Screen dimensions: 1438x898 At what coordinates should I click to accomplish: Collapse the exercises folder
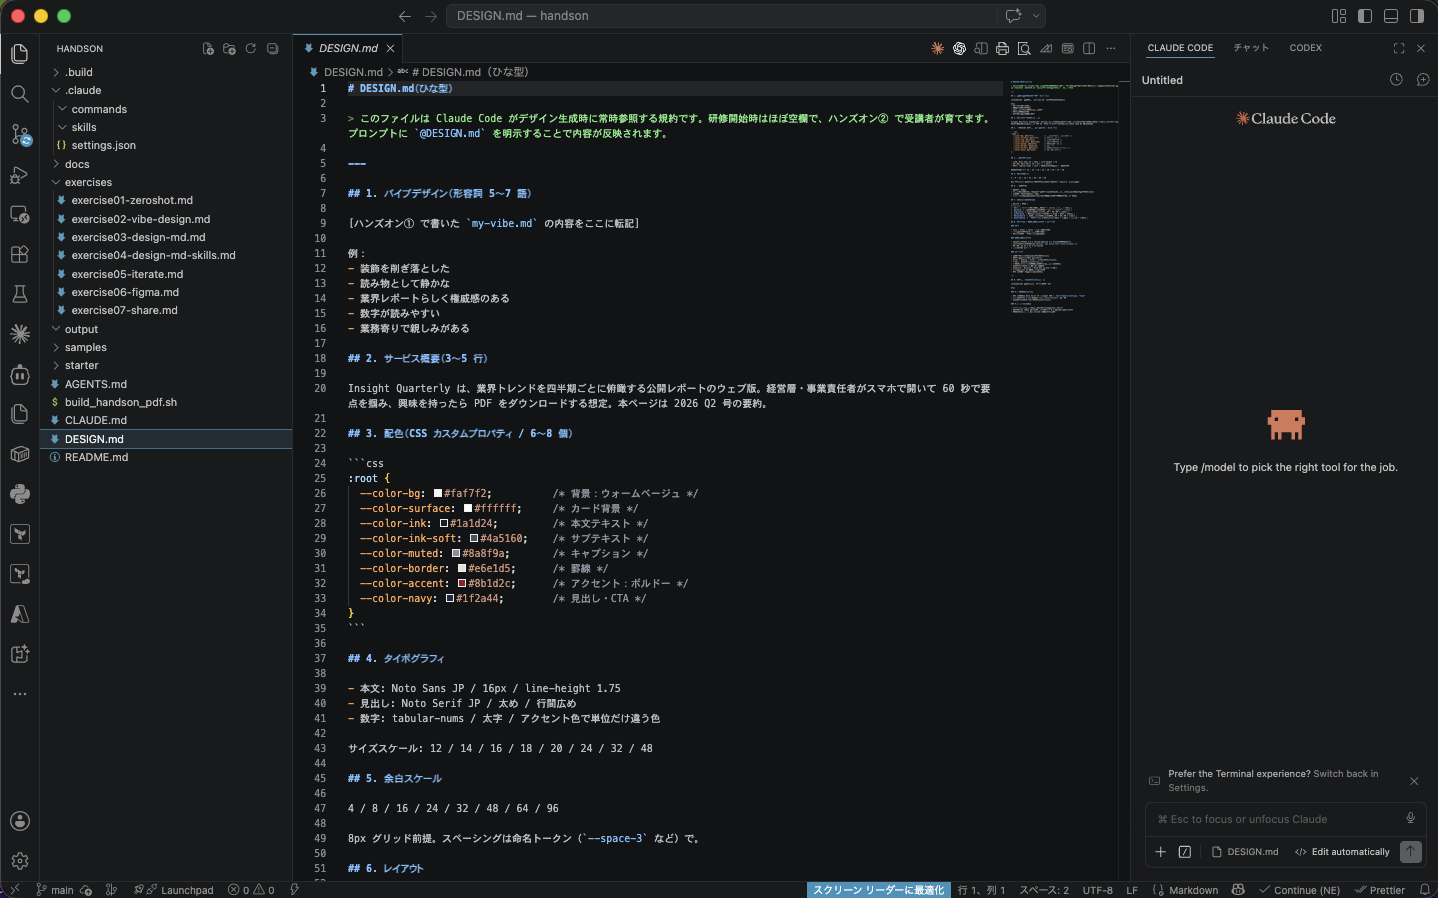coord(166,182)
